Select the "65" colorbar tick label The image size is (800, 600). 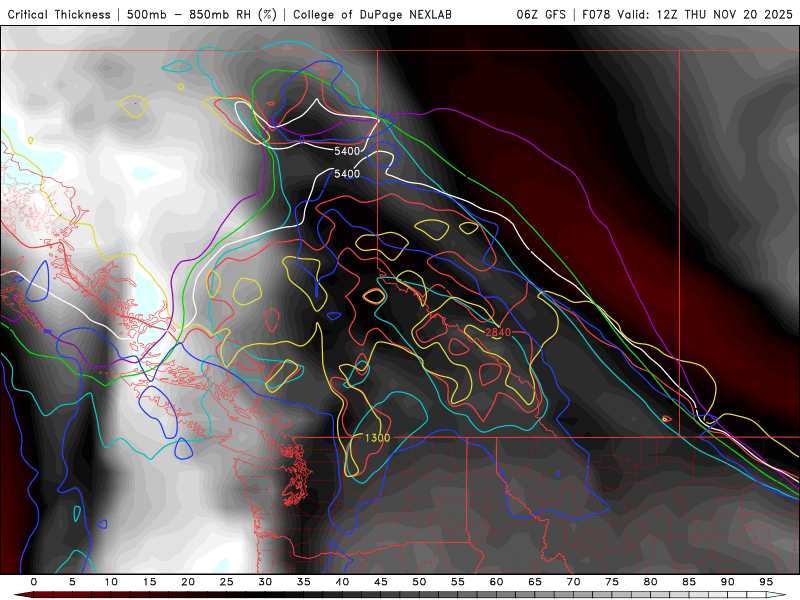[x=535, y=582]
